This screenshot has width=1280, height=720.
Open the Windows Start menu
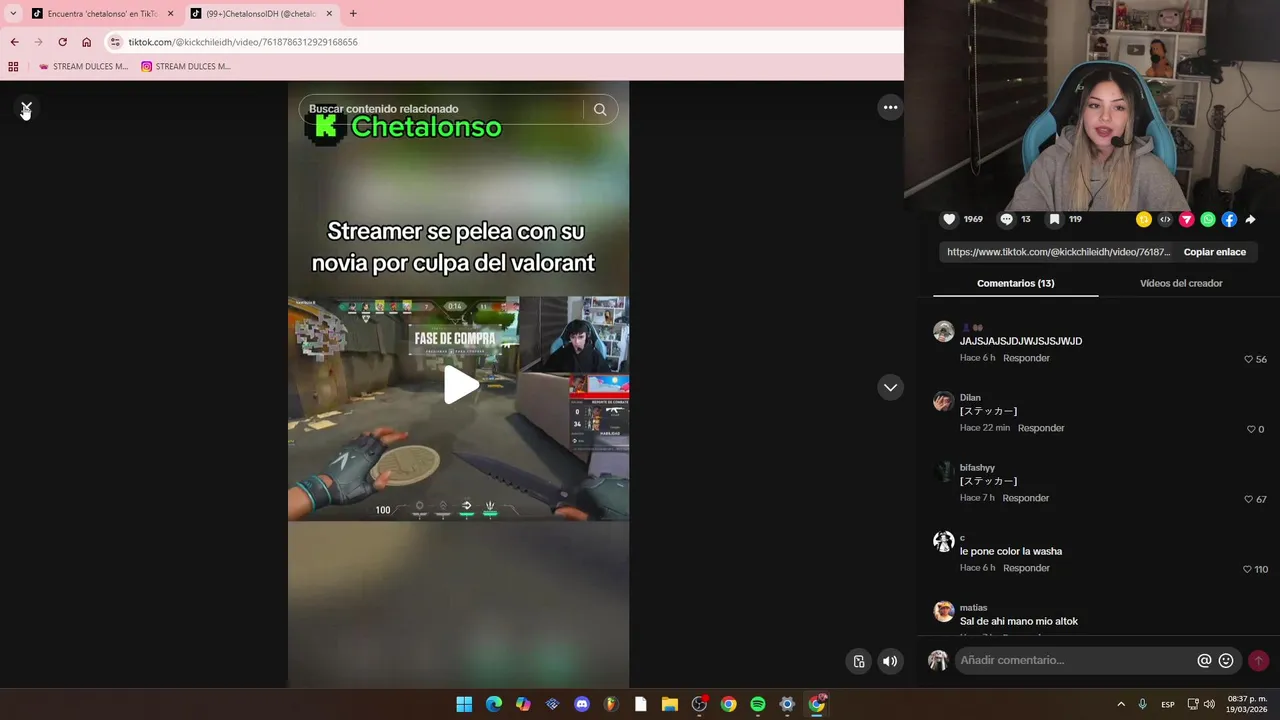coord(464,704)
